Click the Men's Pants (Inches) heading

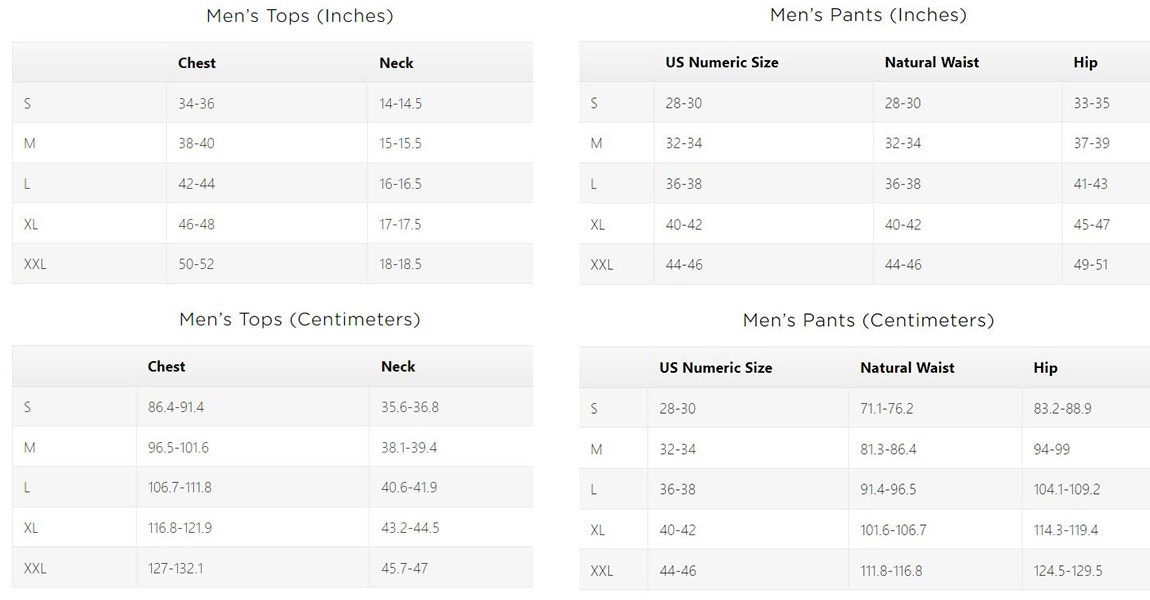[x=868, y=15]
